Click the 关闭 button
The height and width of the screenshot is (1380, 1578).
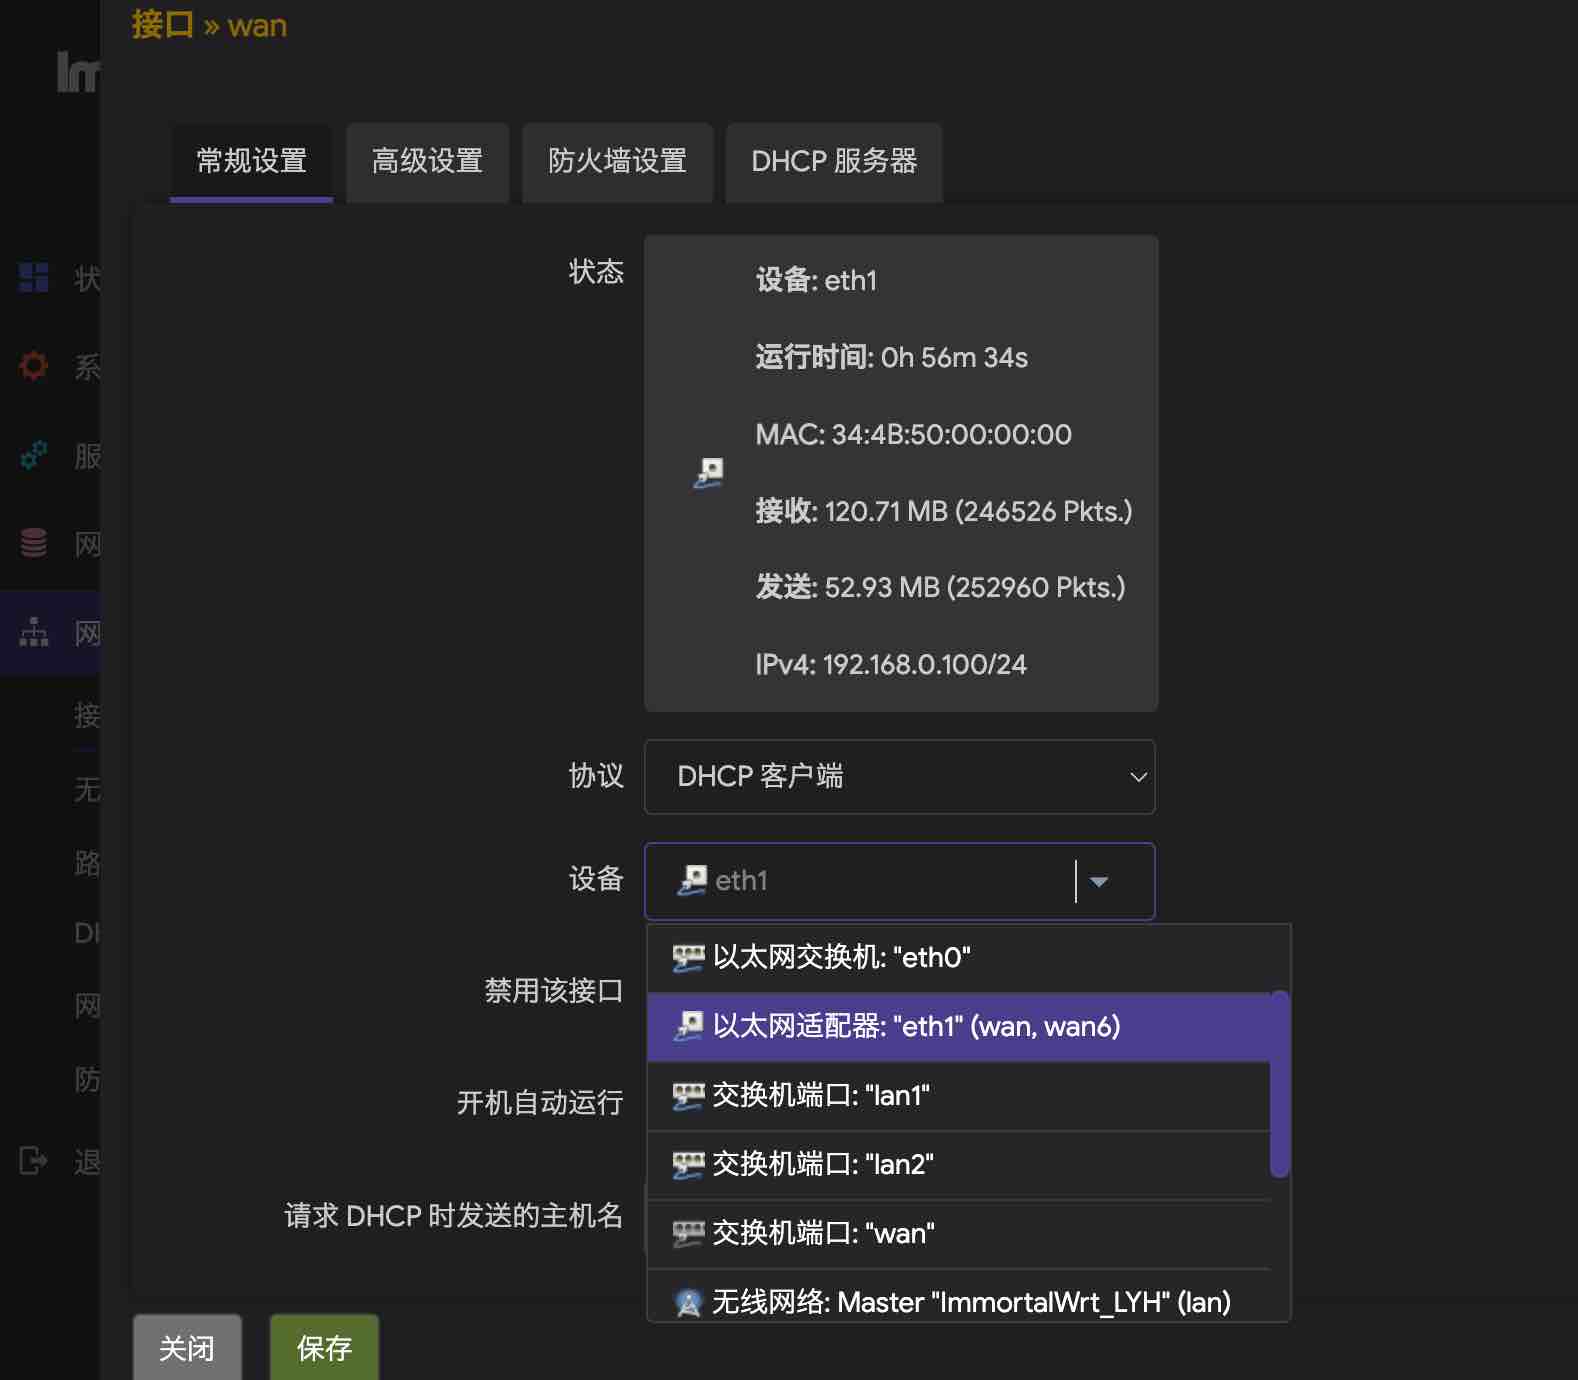pyautogui.click(x=187, y=1347)
